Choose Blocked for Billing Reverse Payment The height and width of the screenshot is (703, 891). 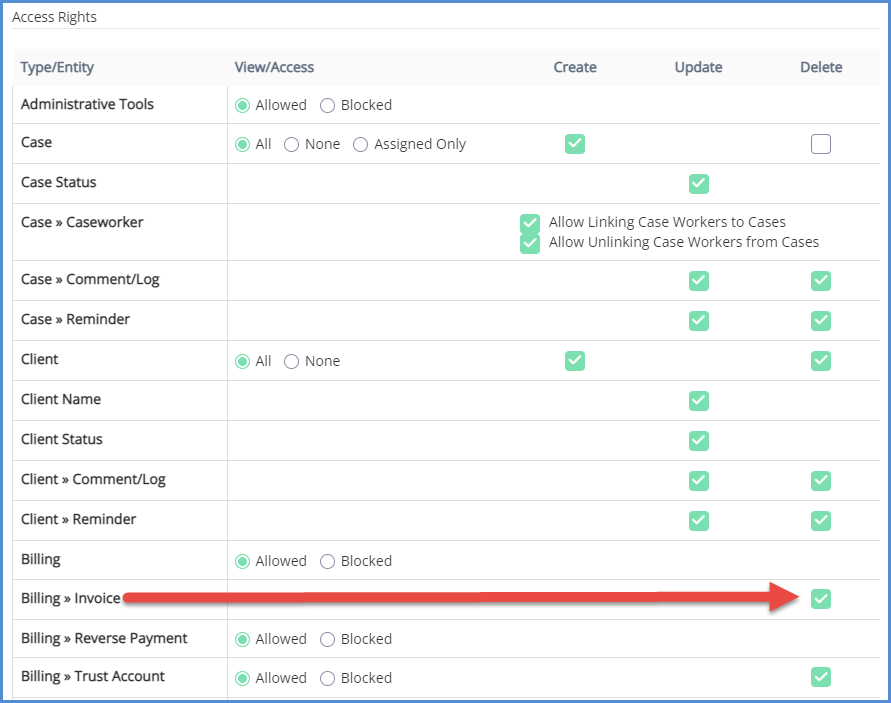click(x=328, y=639)
